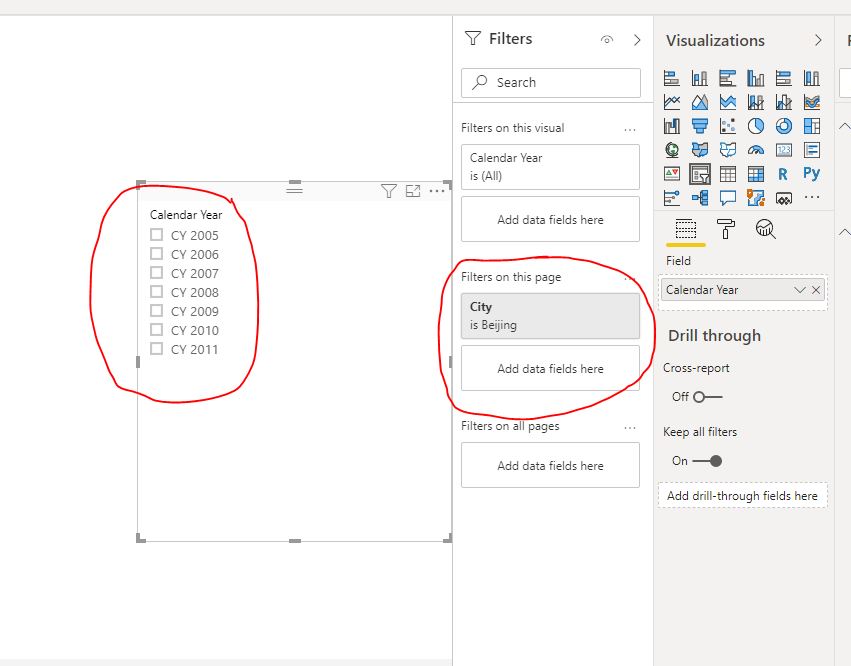Open Calendar Year field dropdown arrow
Screen dimensions: 851x666
click(799, 290)
